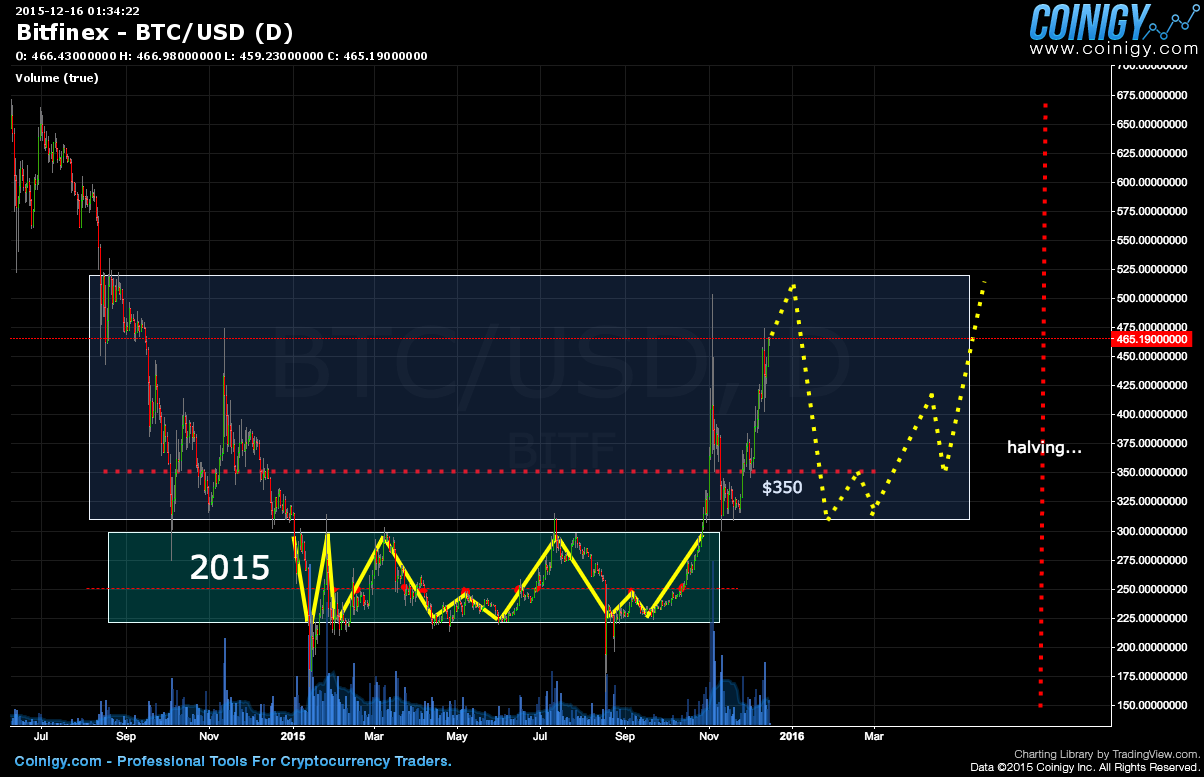The width and height of the screenshot is (1204, 777).
Task: Click the 2016 label on the time axis
Action: click(792, 736)
